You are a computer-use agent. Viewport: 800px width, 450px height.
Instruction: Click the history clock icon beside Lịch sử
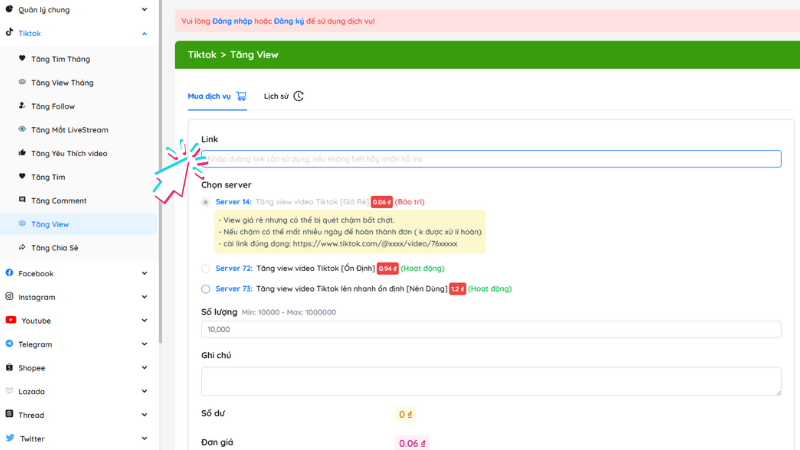[298, 96]
